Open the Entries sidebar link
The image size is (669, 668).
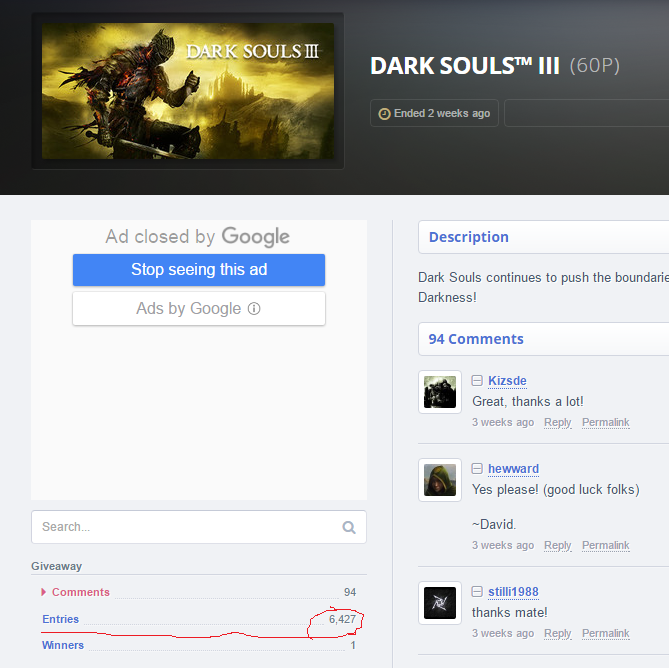pos(61,619)
